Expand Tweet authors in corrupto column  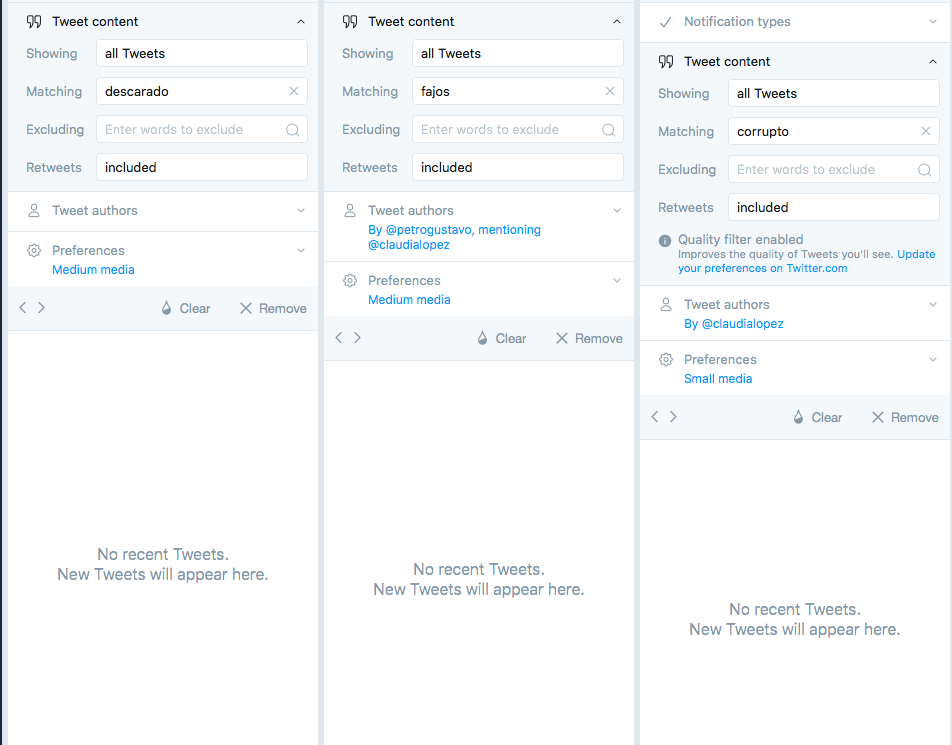(x=933, y=305)
